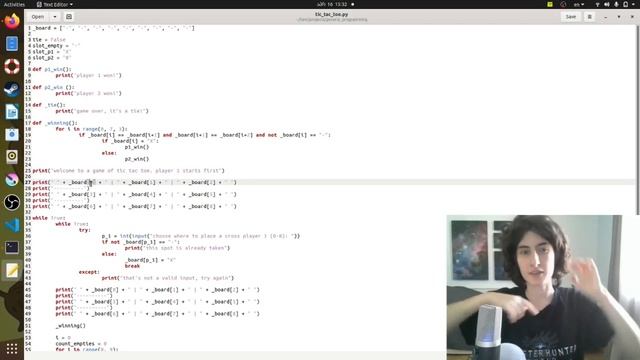640x360 pixels.
Task: Click 'p1_win()' call on line 21
Action: coord(137,147)
